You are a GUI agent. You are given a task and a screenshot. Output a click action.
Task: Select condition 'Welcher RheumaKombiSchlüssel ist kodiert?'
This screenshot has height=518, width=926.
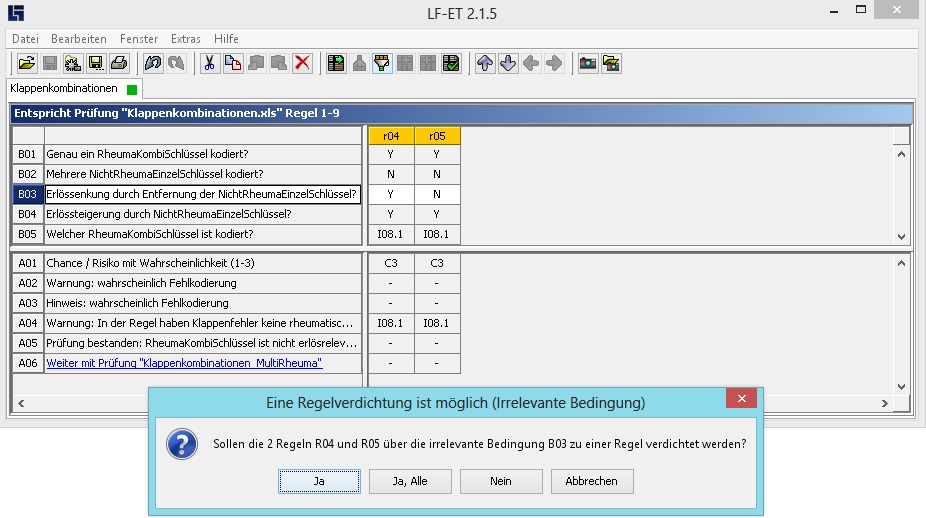click(203, 234)
